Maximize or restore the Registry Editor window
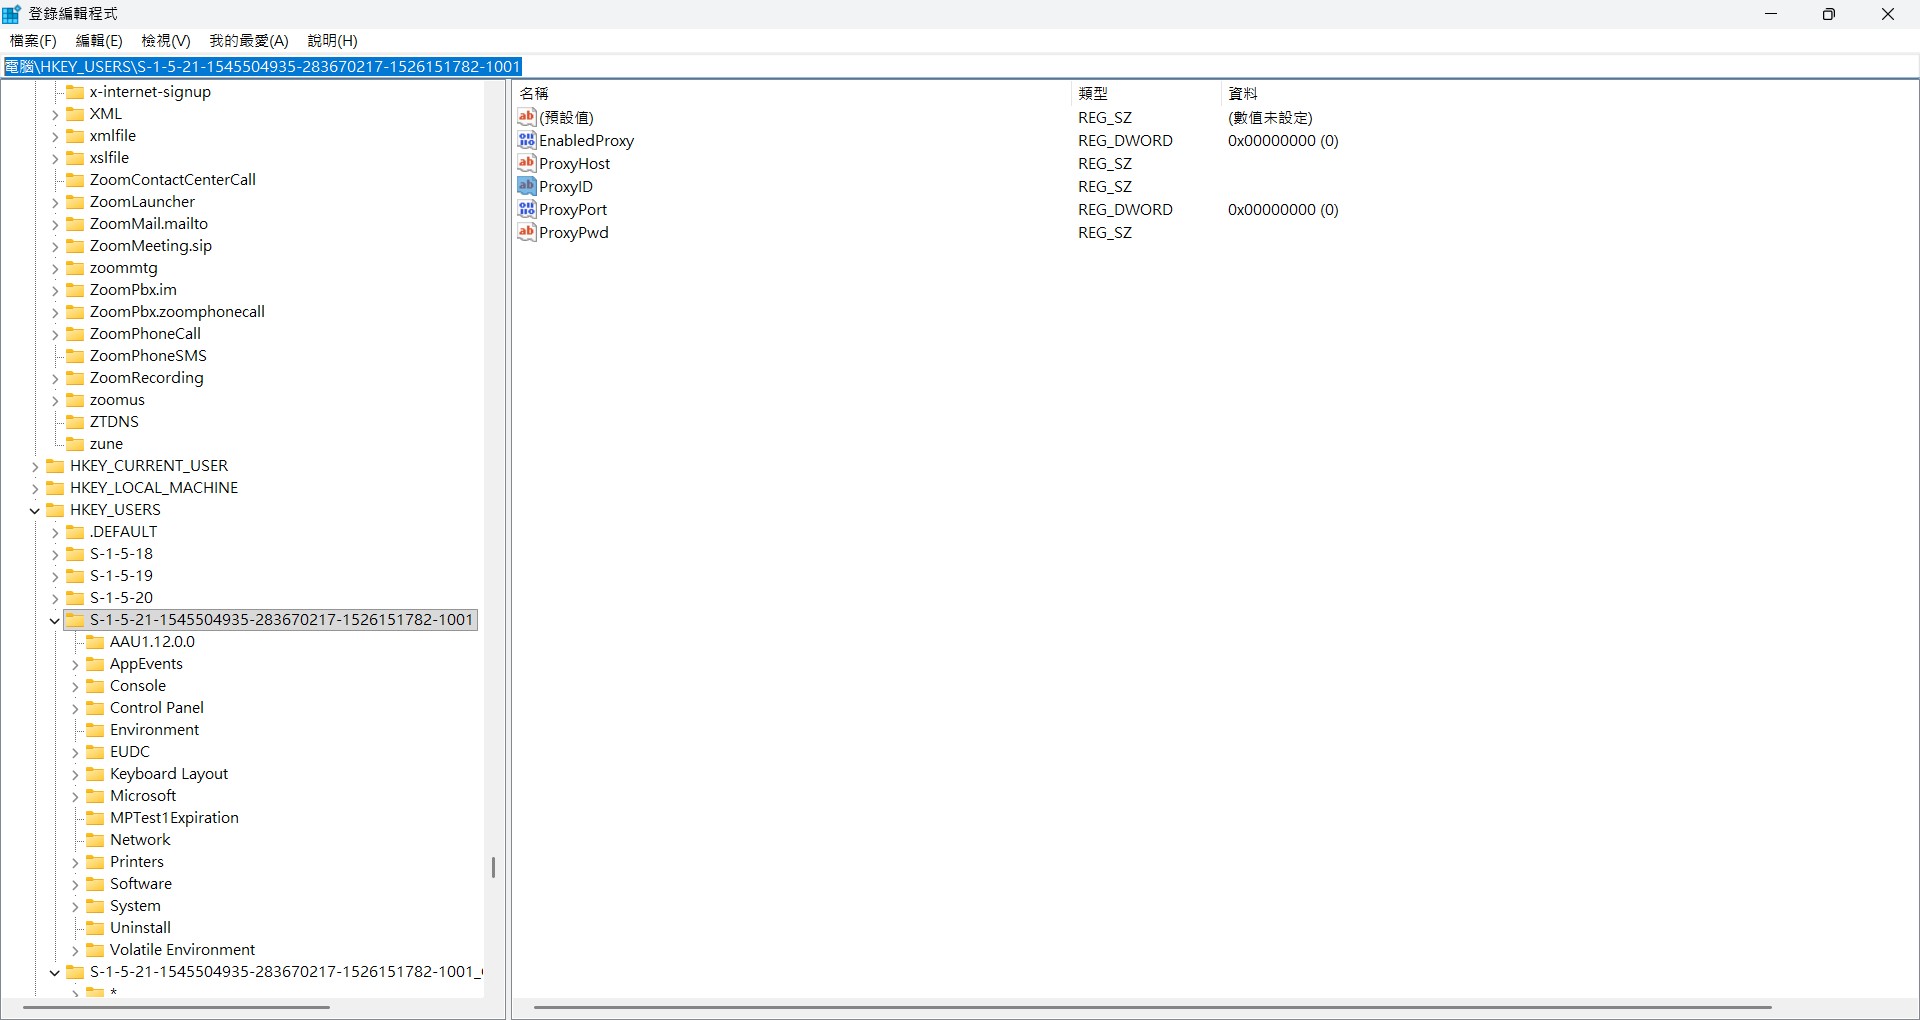 (1829, 14)
